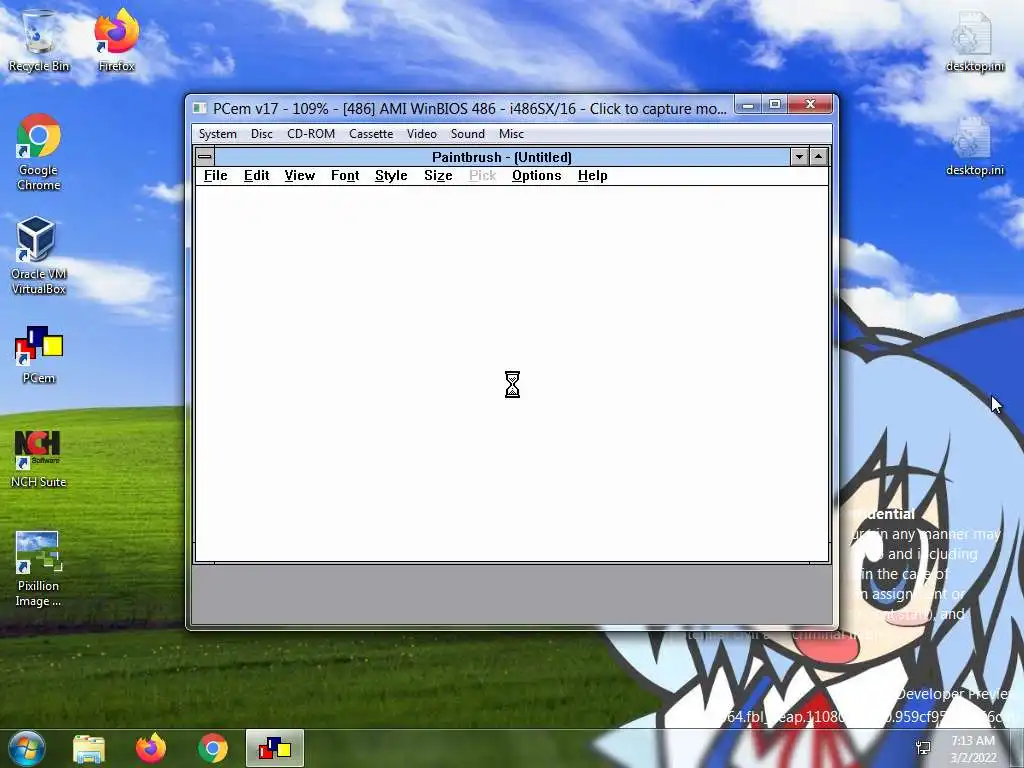Open the Windows Start menu orb
Image resolution: width=1024 pixels, height=768 pixels.
click(26, 748)
